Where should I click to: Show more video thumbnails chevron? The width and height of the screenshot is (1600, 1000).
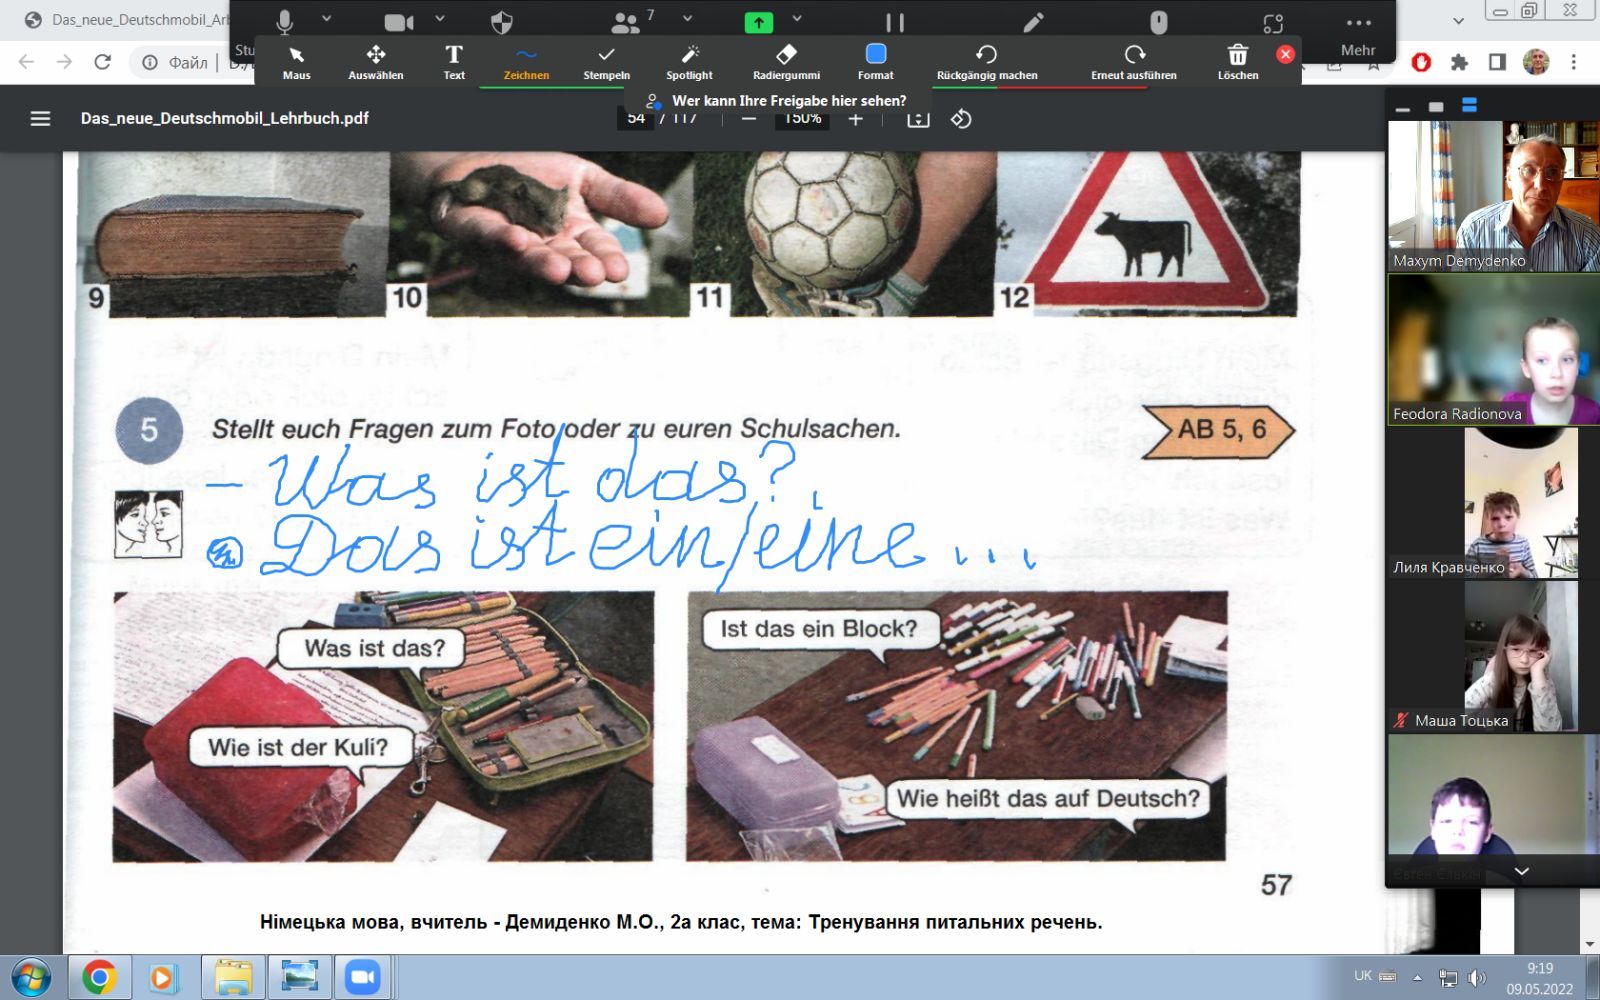pos(1521,871)
